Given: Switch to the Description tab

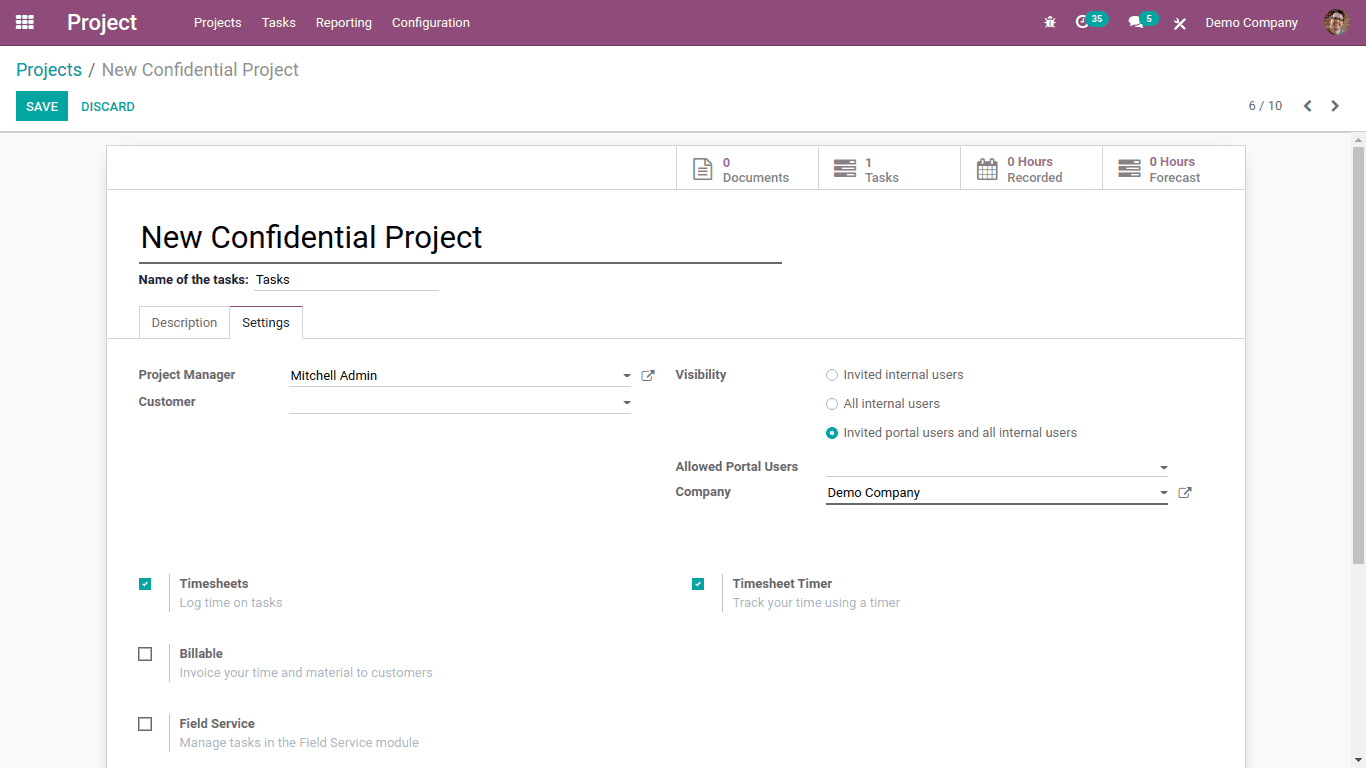Looking at the screenshot, I should 184,323.
